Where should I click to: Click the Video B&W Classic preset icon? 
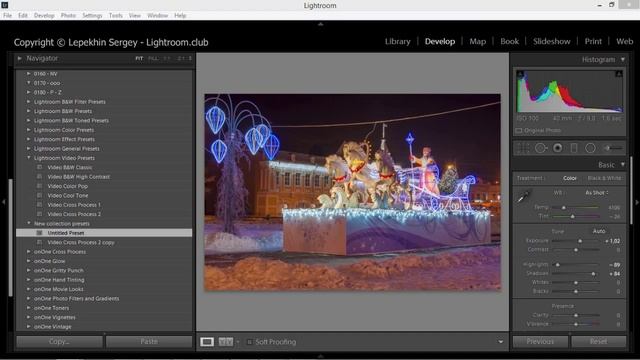[40, 167]
